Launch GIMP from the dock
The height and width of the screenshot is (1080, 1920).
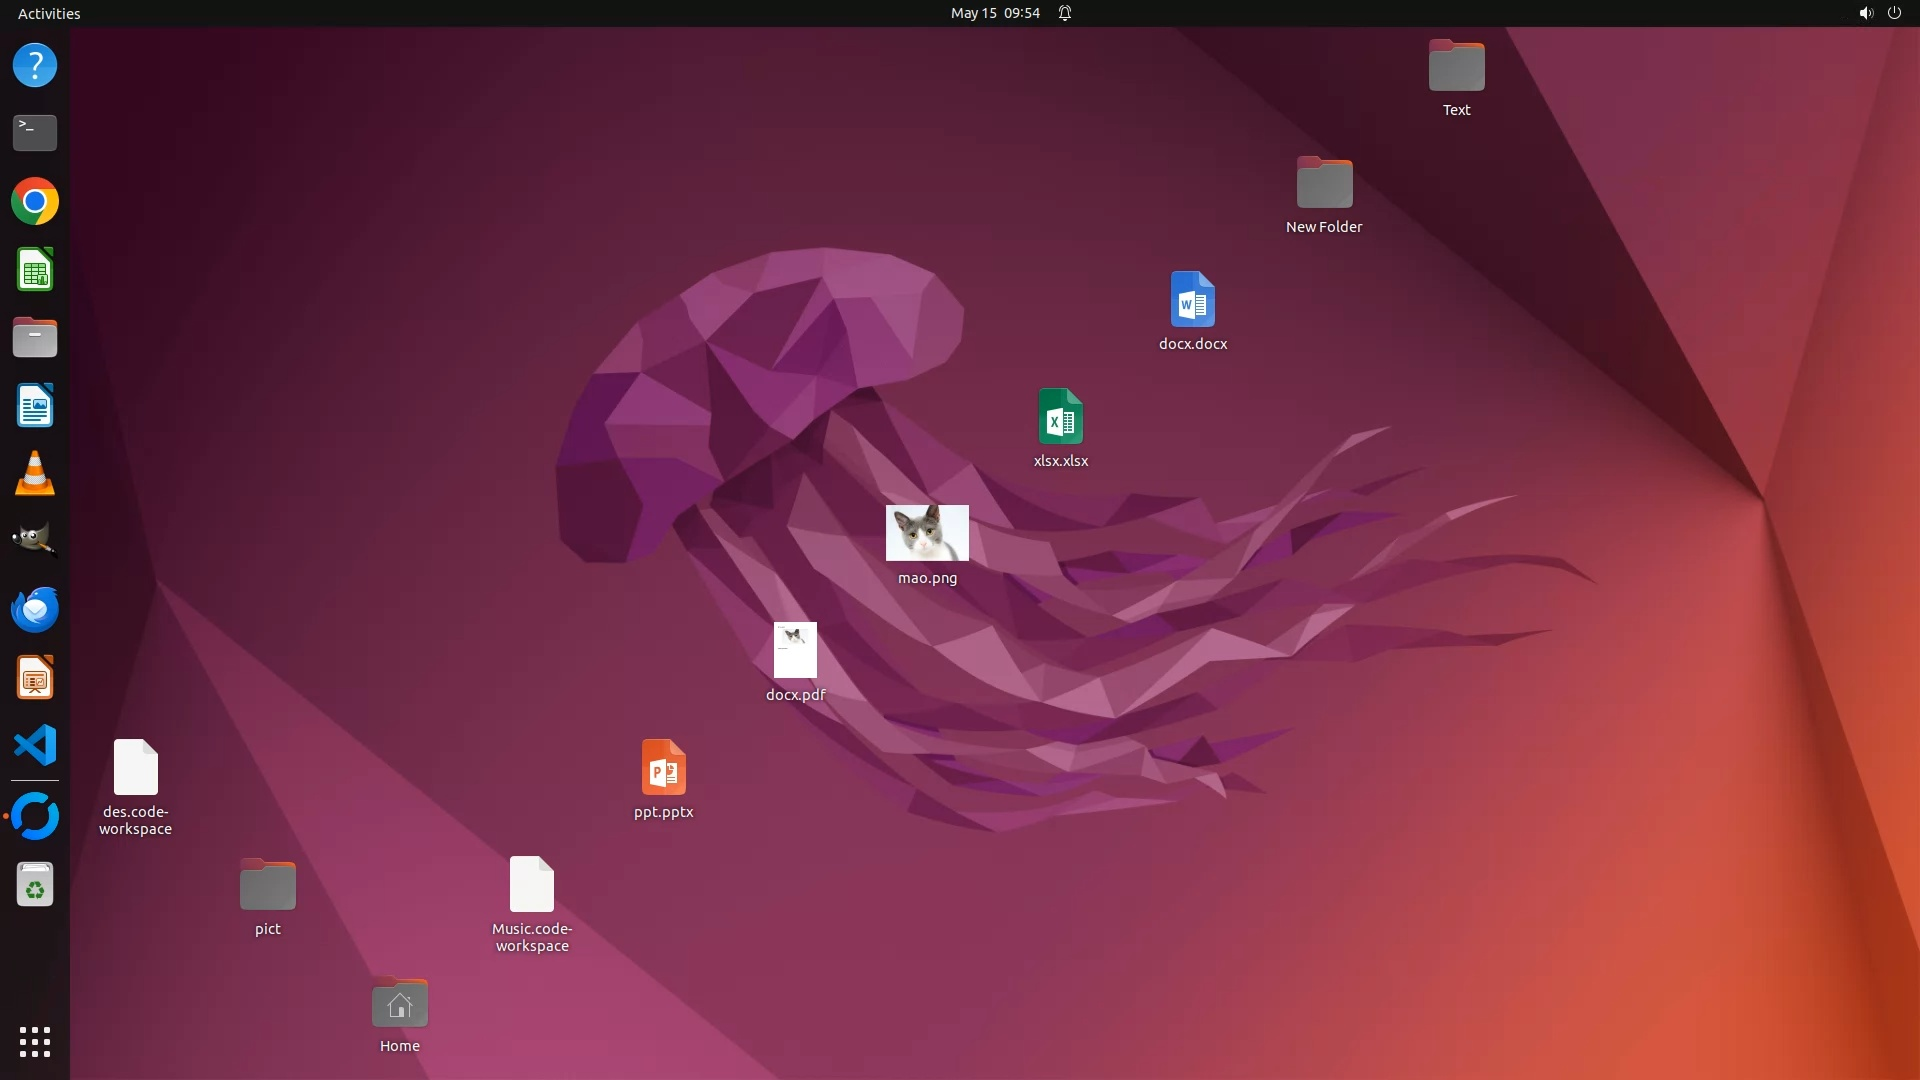click(35, 541)
